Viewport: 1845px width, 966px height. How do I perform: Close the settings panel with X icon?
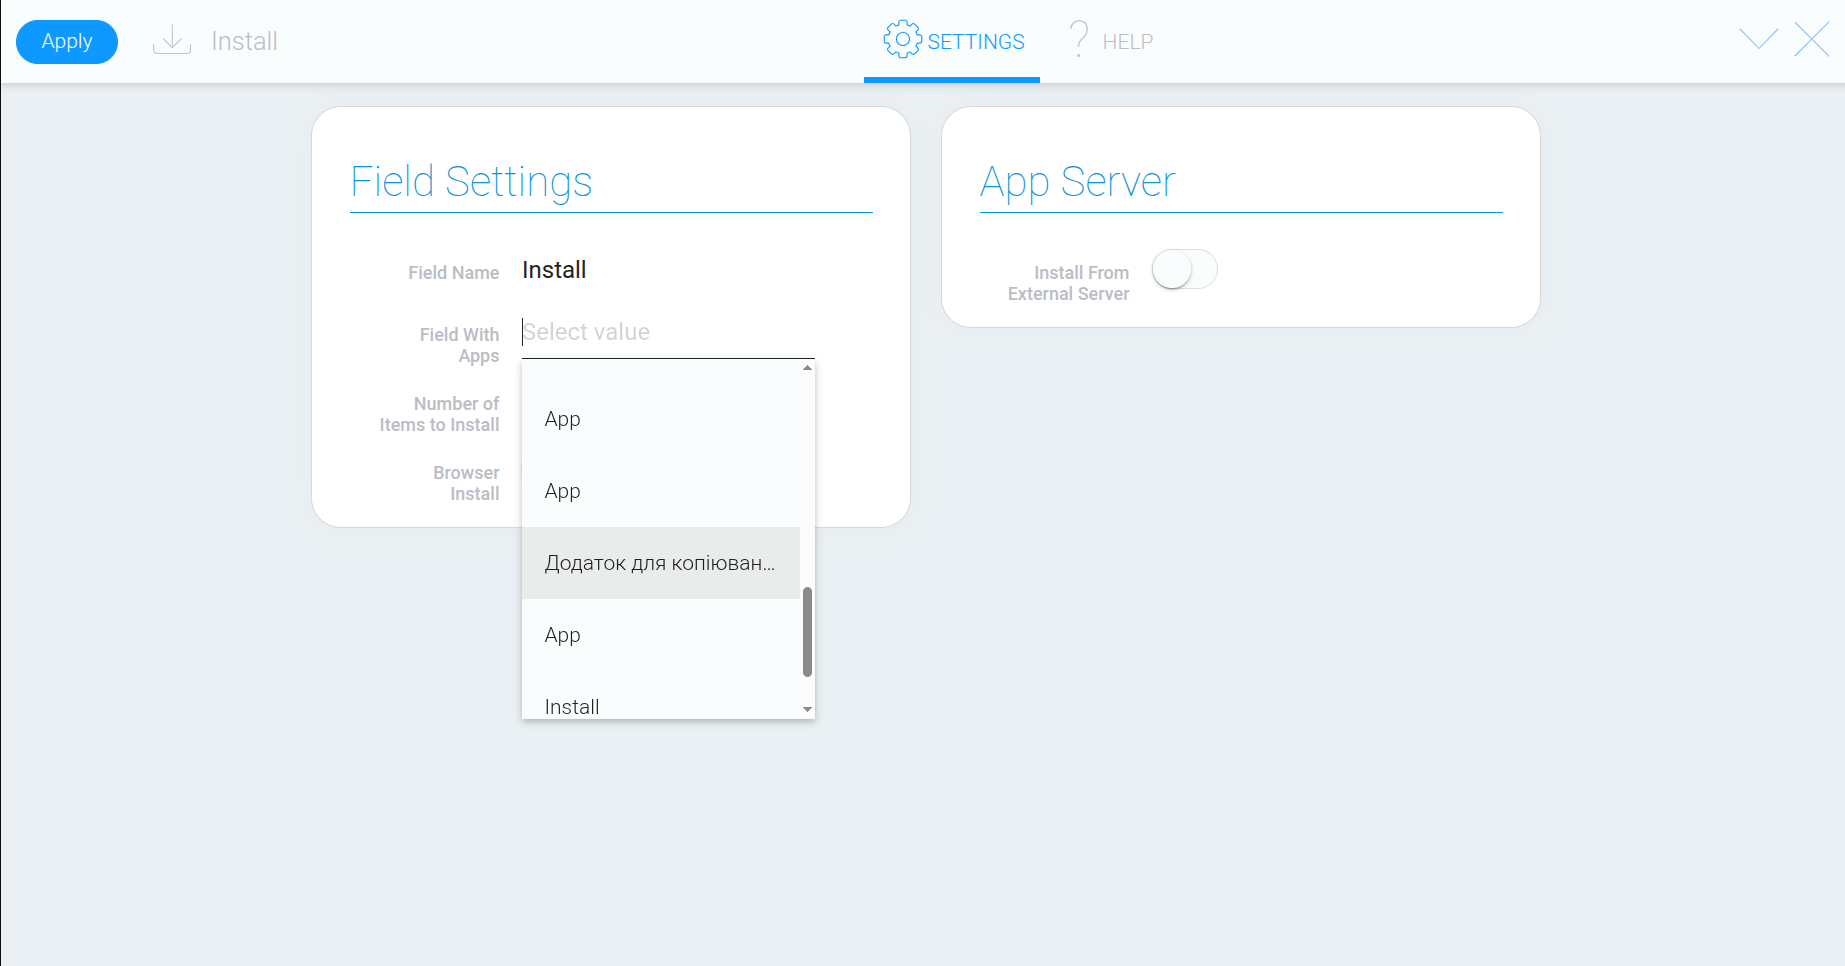(x=1812, y=40)
